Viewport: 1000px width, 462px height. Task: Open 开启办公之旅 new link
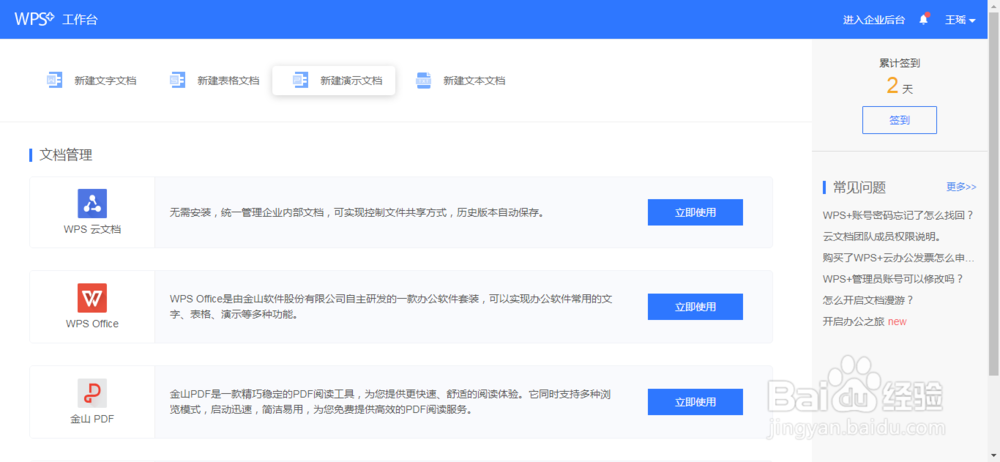click(x=864, y=322)
